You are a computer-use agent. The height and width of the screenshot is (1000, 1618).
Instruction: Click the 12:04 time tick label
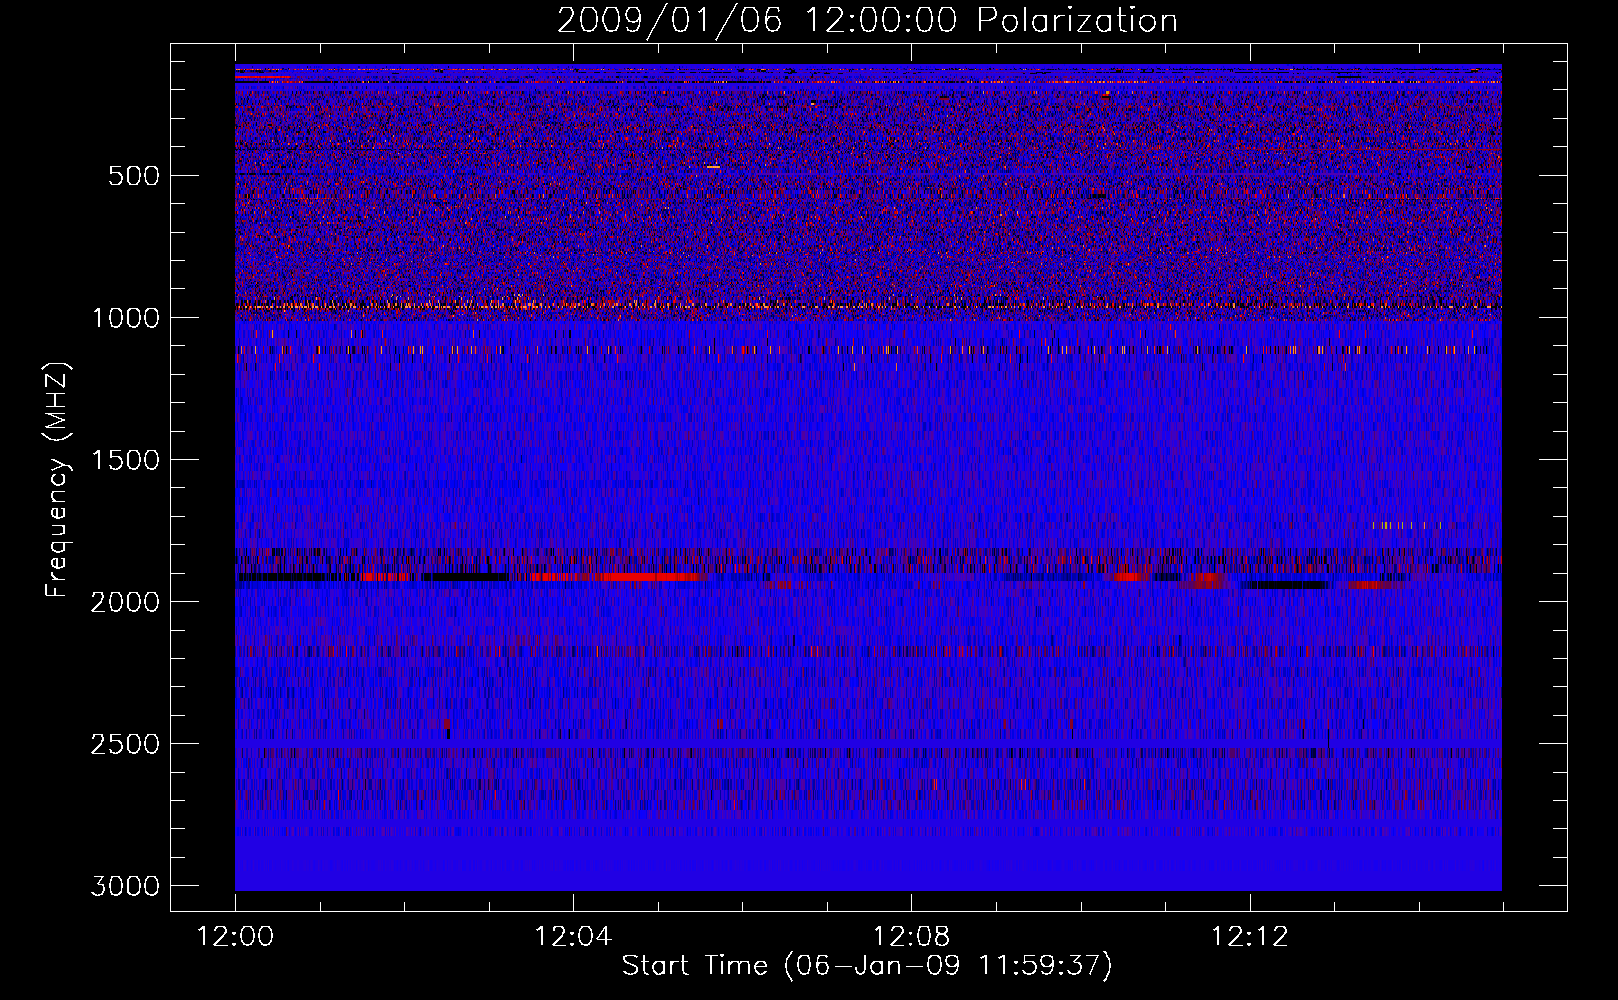click(x=573, y=937)
